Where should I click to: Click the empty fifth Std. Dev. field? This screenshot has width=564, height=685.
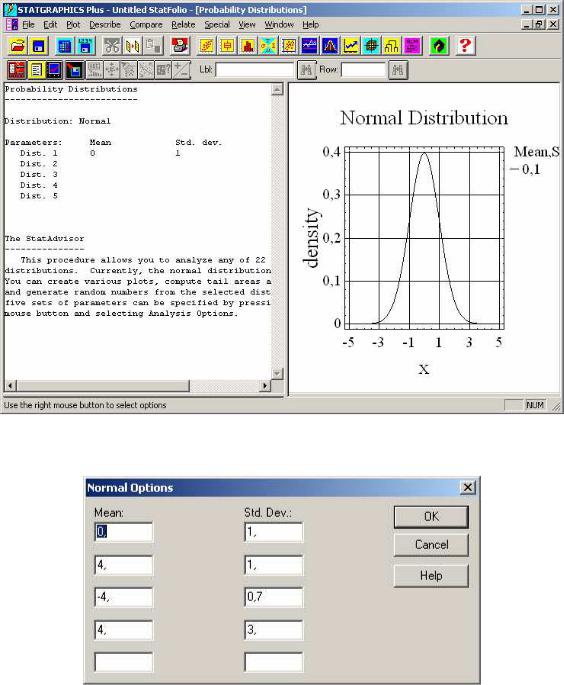tap(273, 662)
